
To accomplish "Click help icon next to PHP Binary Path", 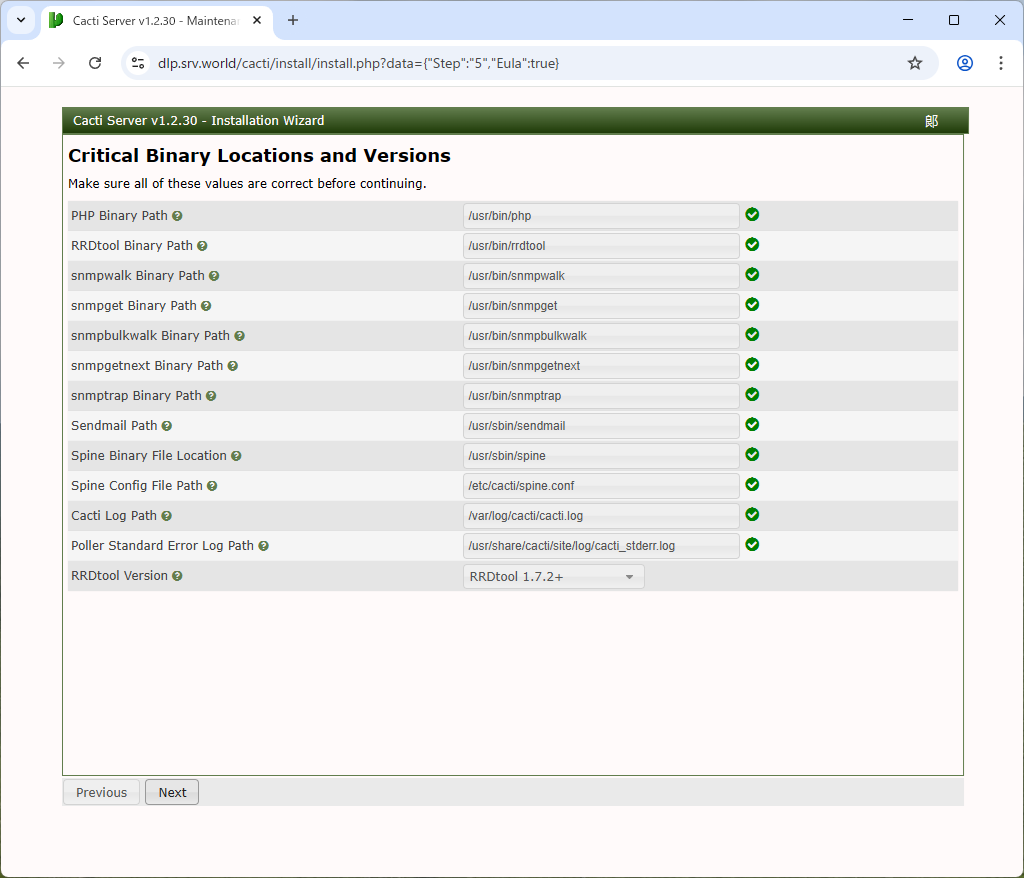I will [177, 216].
